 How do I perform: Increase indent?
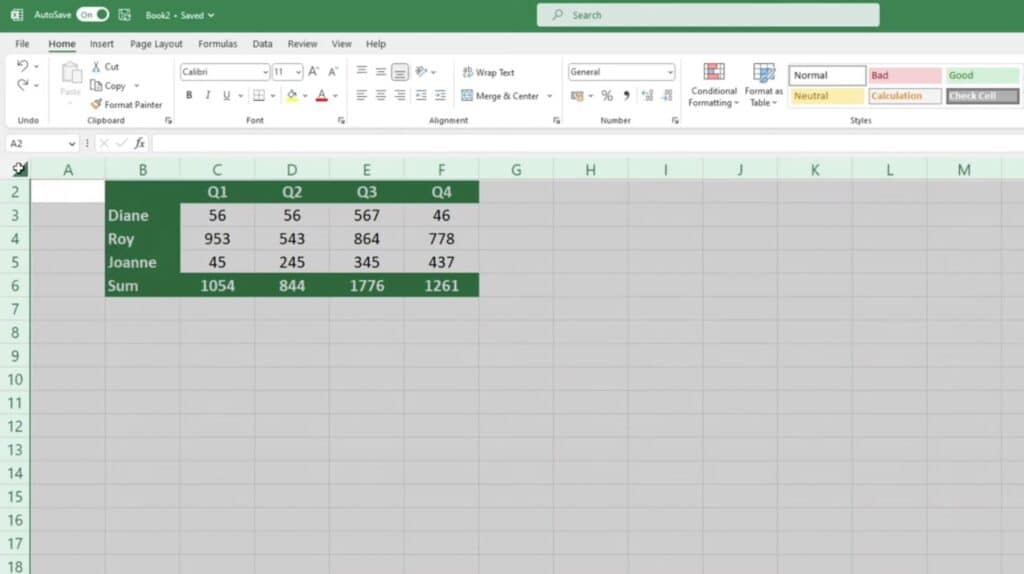click(441, 95)
